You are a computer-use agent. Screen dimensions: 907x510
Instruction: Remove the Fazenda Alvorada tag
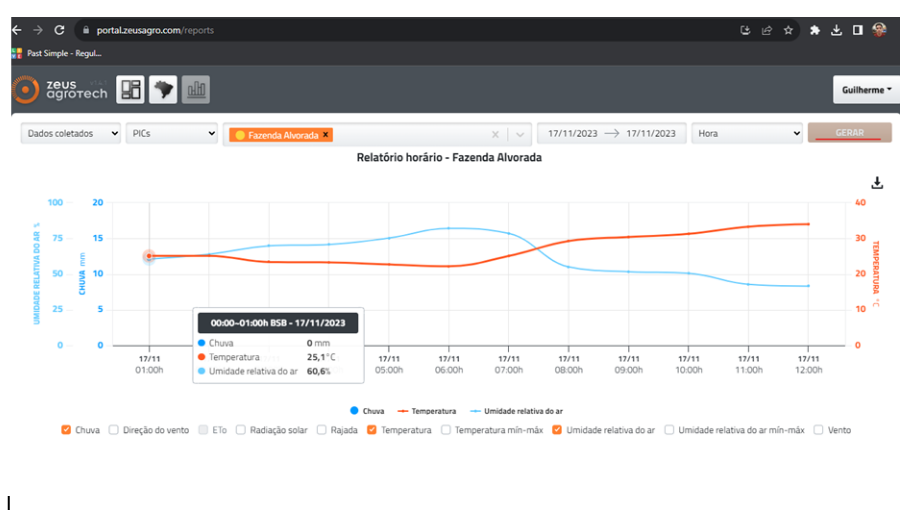326,134
